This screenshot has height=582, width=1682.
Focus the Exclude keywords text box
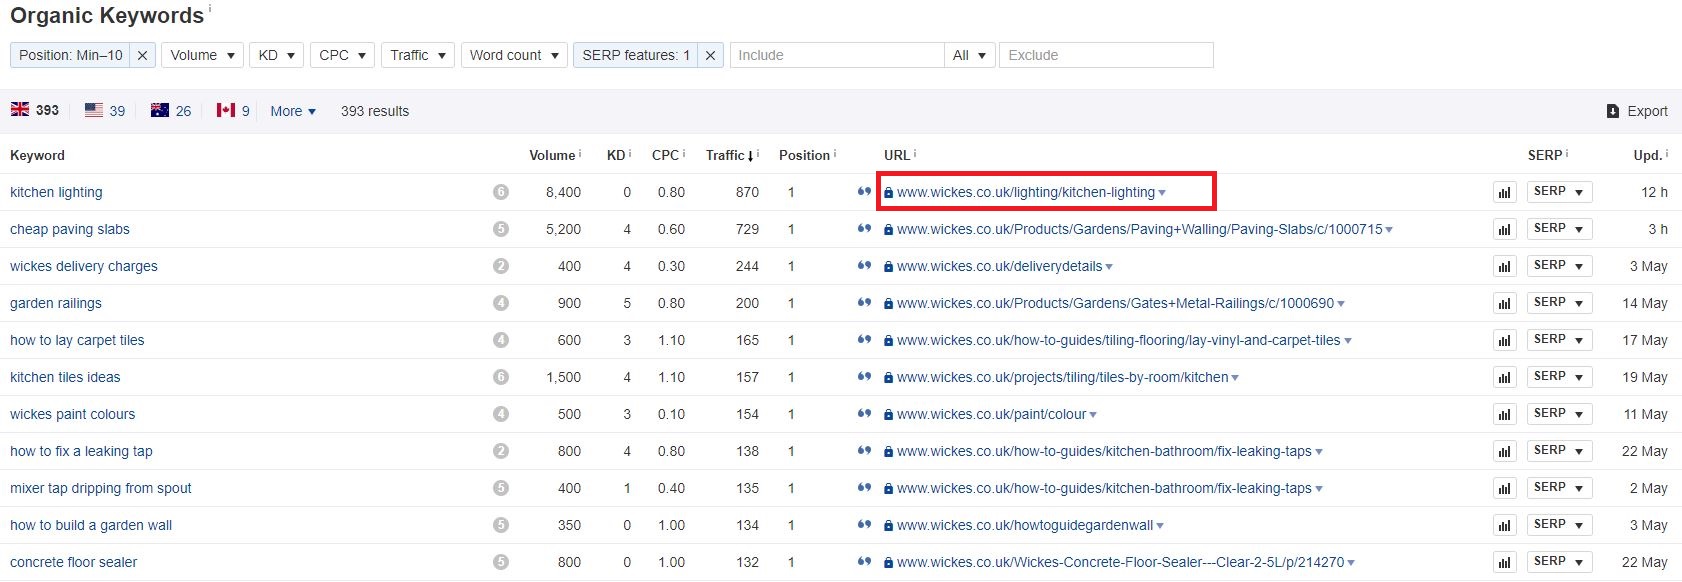pyautogui.click(x=1106, y=55)
